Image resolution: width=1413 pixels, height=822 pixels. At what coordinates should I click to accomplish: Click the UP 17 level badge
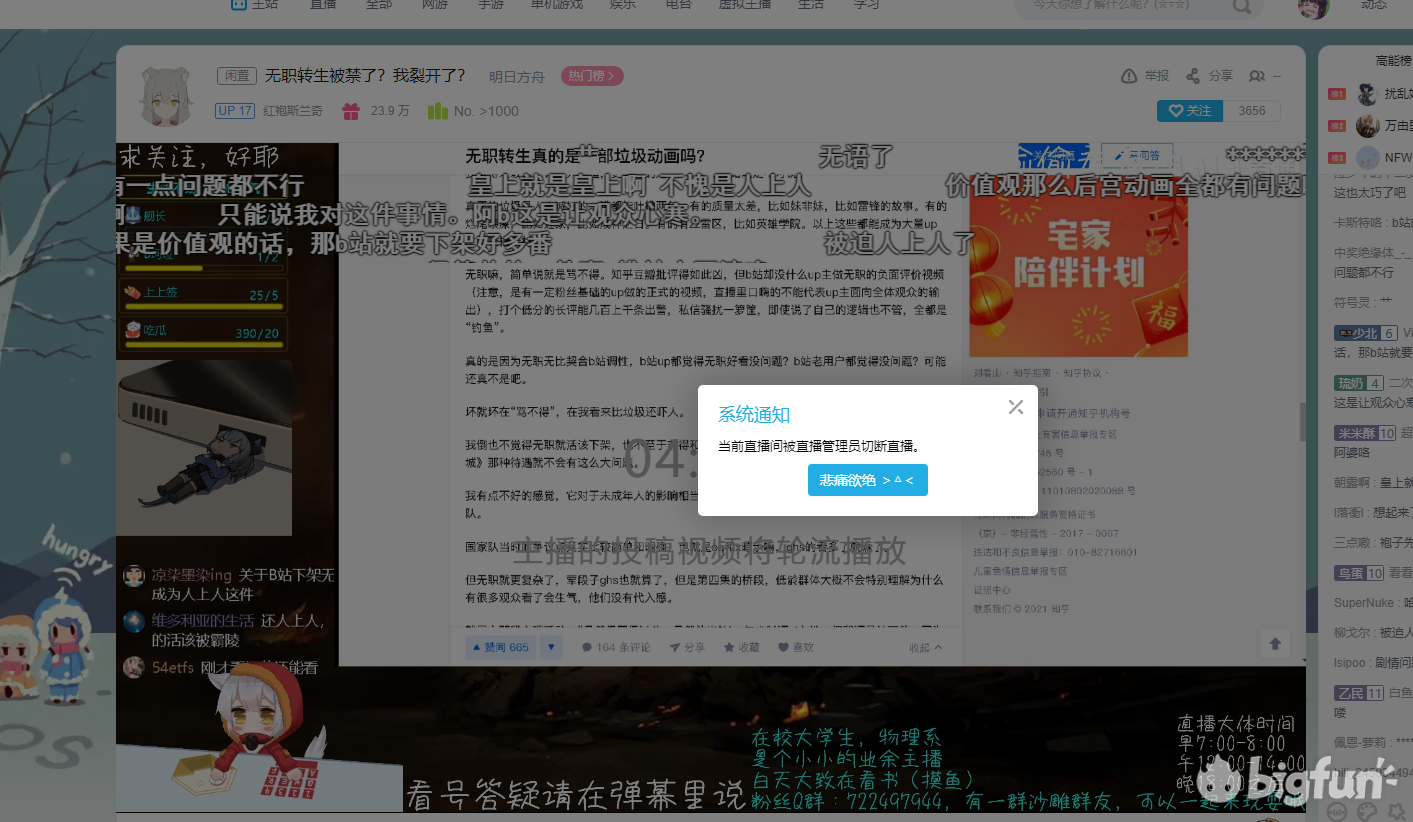pyautogui.click(x=235, y=111)
